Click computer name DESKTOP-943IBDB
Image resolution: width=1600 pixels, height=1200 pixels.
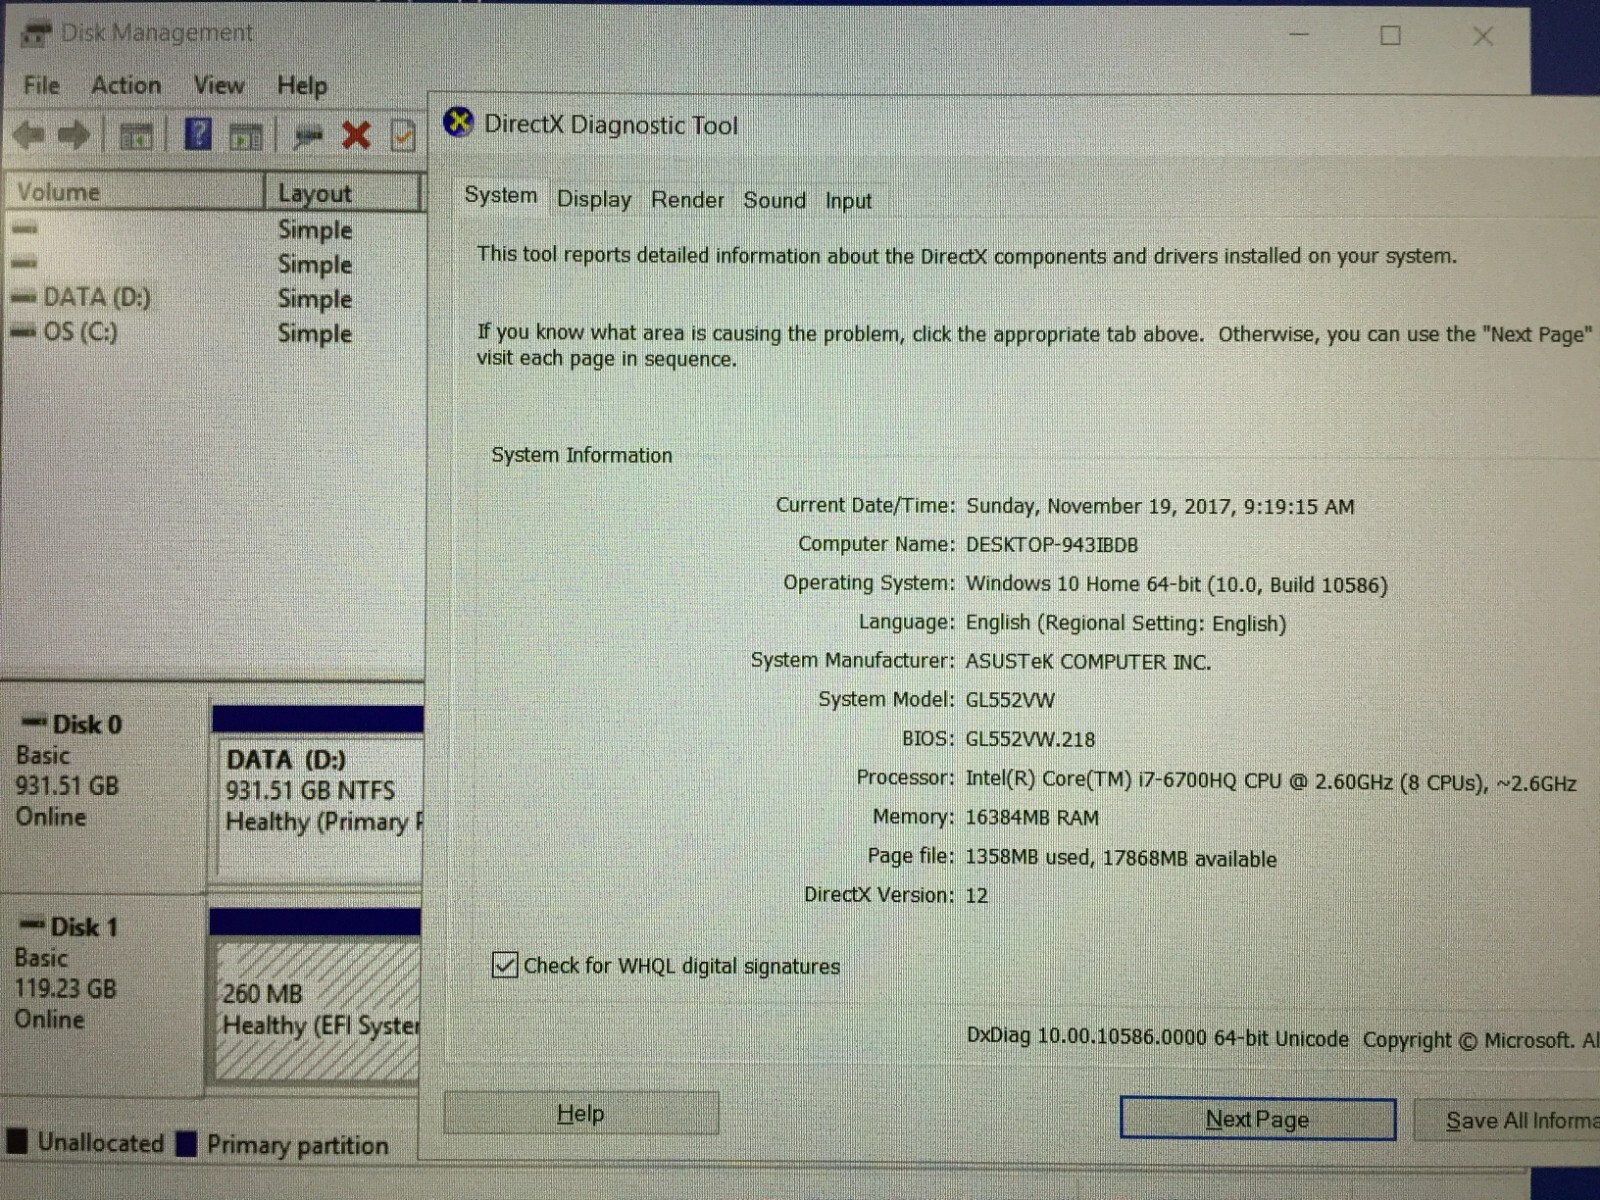click(x=1052, y=545)
